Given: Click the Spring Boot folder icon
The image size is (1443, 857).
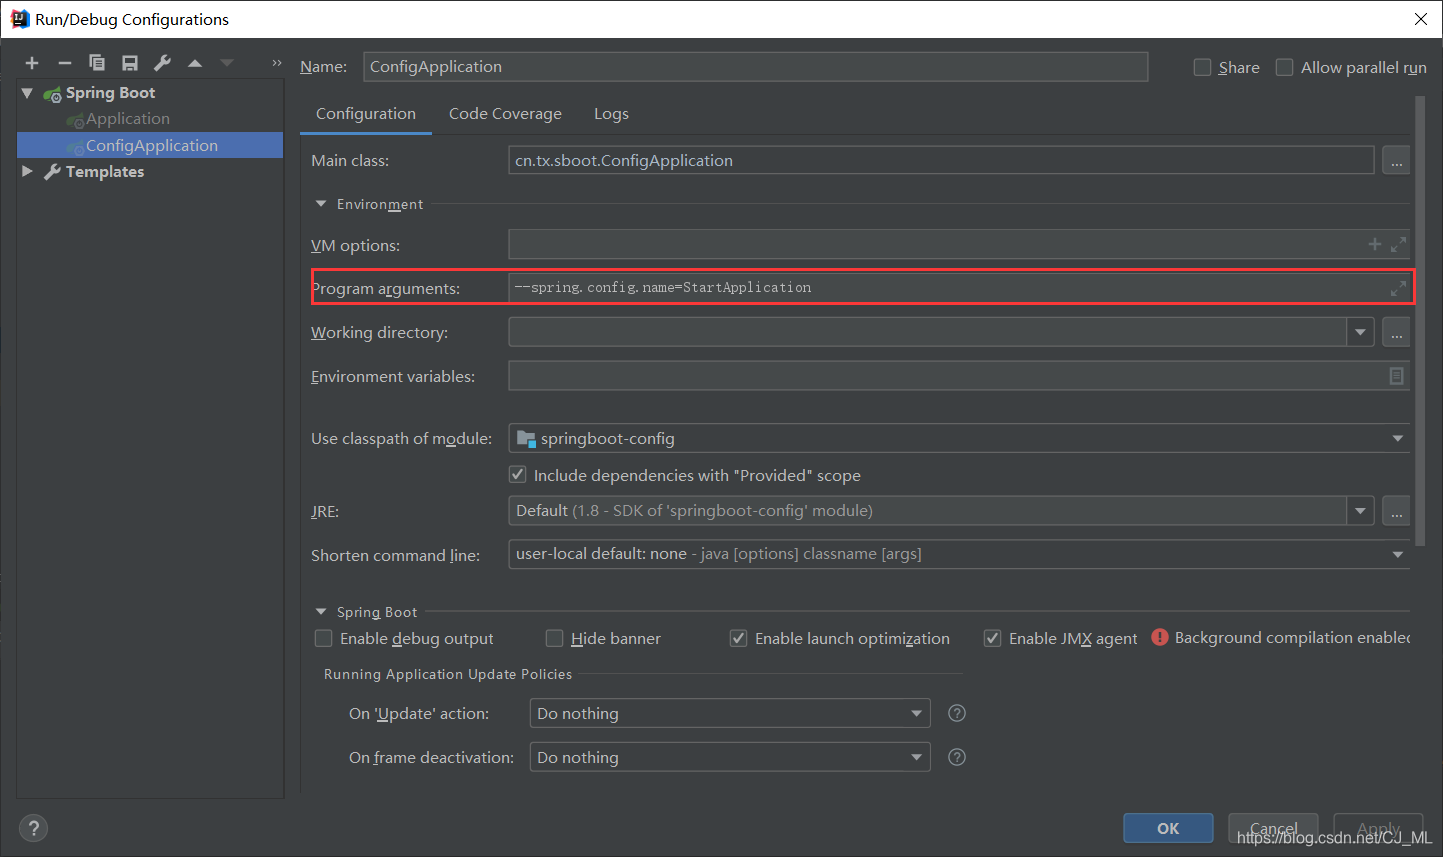Looking at the screenshot, I should coord(53,93).
